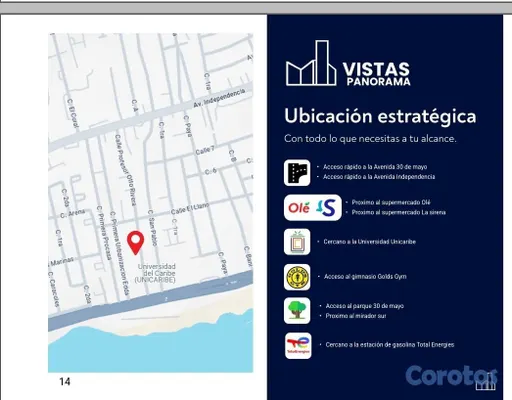Click 'Próximo al supermercado La sirena' line

(x=399, y=212)
